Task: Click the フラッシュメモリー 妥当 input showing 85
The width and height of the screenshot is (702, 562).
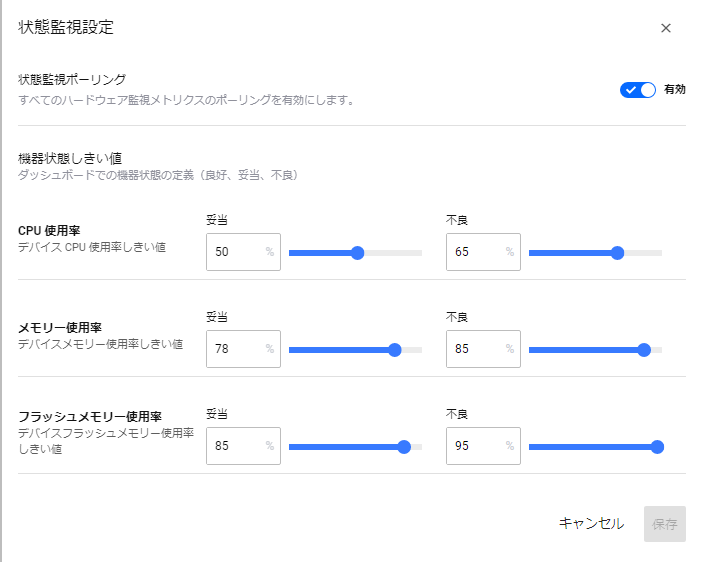Action: pos(243,446)
